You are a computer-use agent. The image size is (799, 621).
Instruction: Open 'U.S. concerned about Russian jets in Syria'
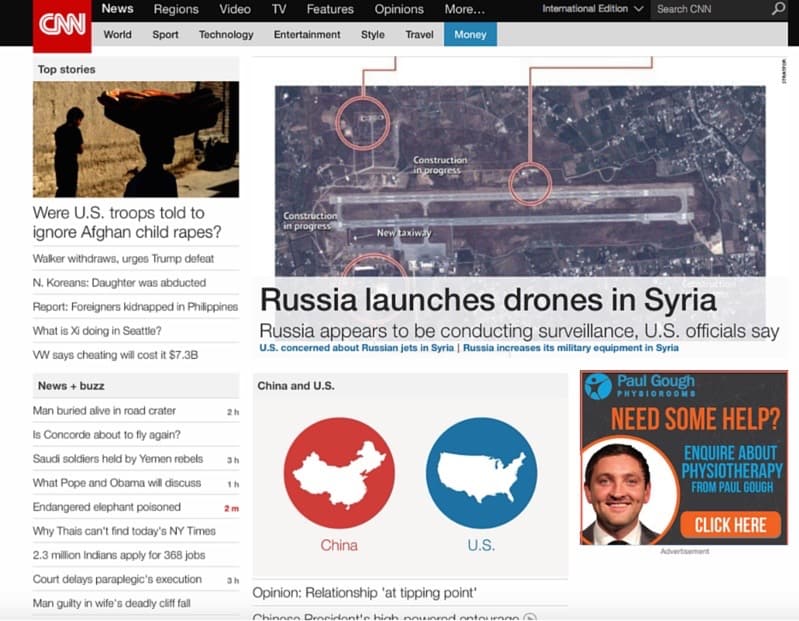pyautogui.click(x=357, y=347)
